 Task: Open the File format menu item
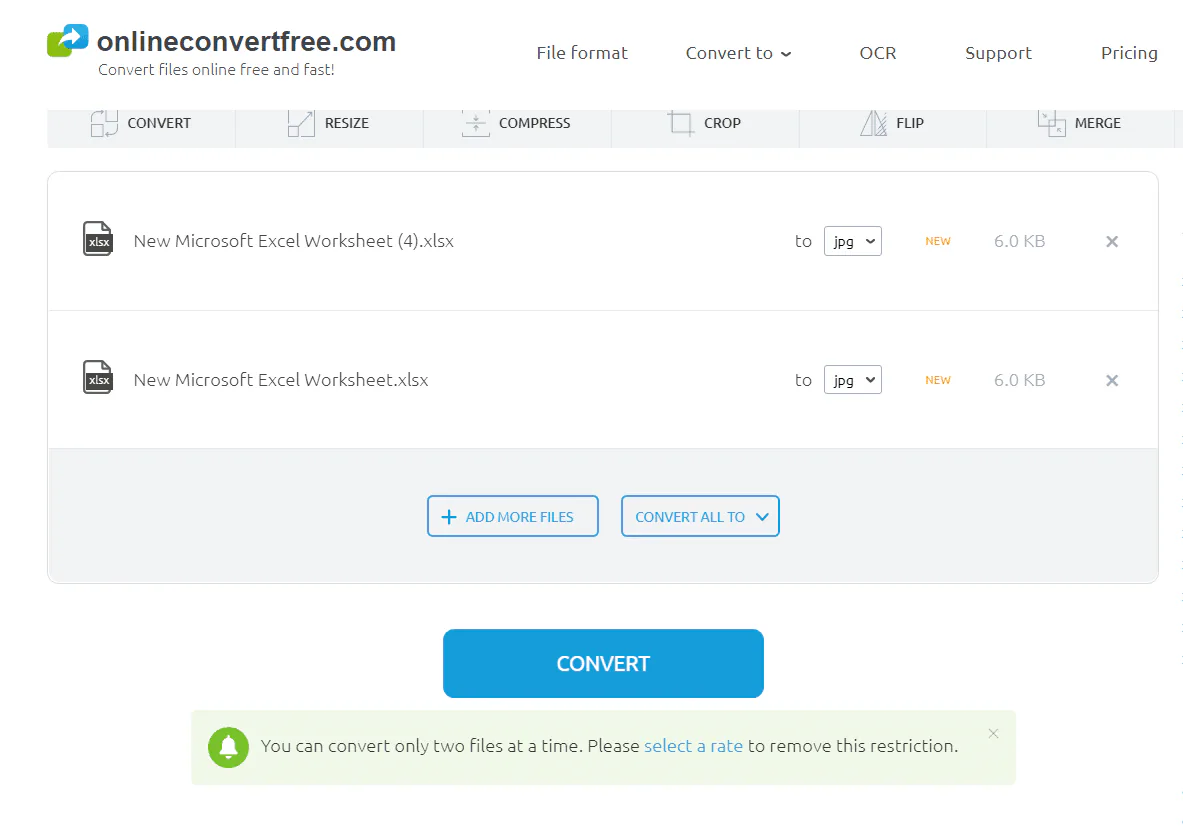pos(582,53)
